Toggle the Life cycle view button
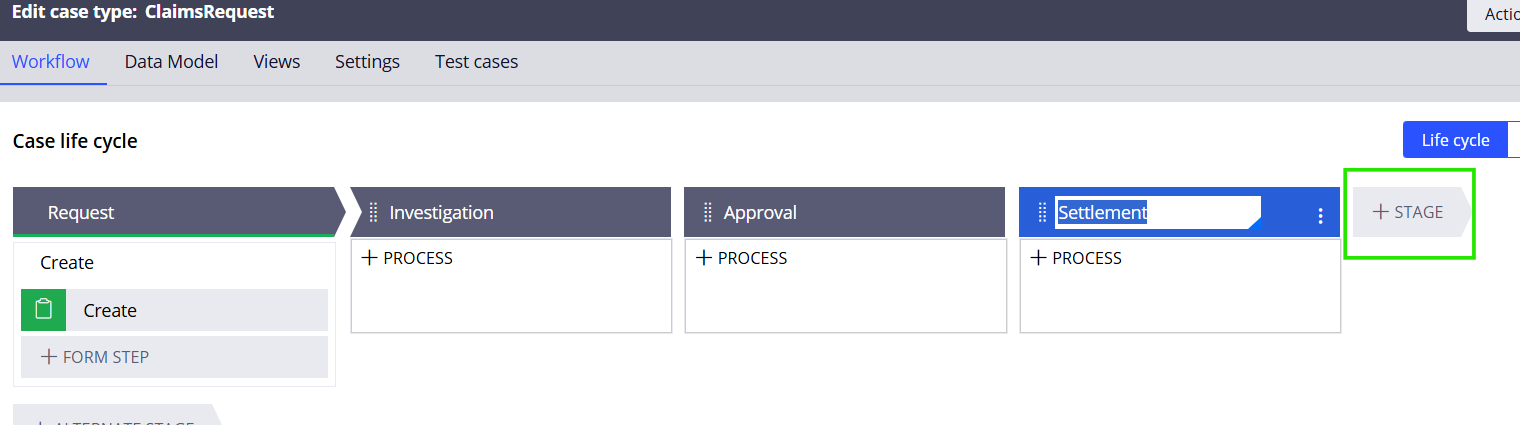 (x=1455, y=140)
